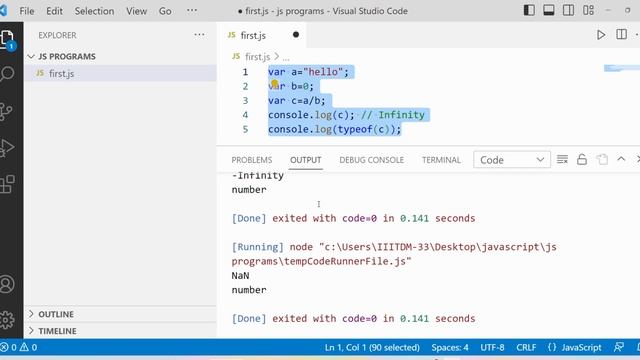Close unsaved first.js tab dot
The width and height of the screenshot is (640, 360).
pos(296,35)
